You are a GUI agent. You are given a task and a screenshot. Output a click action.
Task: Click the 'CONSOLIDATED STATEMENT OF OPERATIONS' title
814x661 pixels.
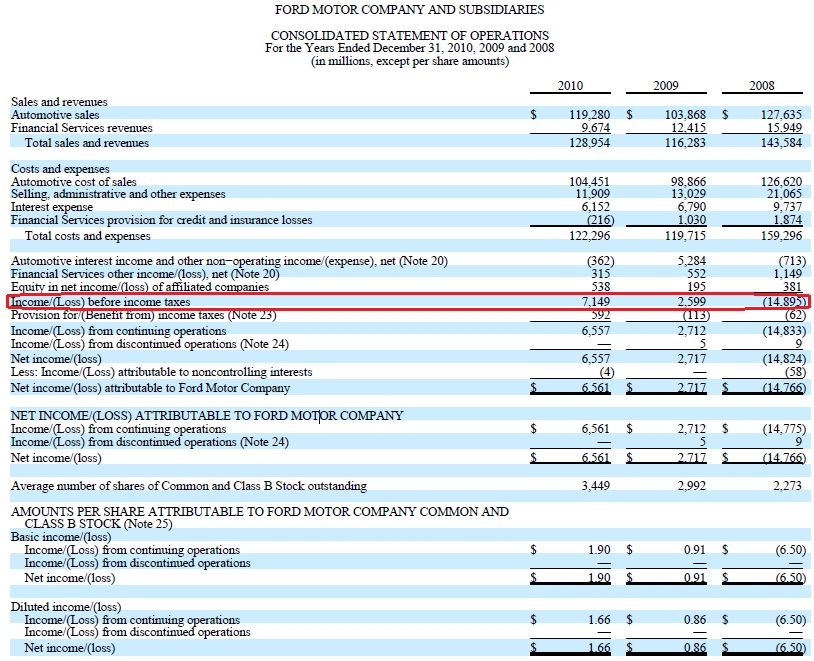pos(410,36)
